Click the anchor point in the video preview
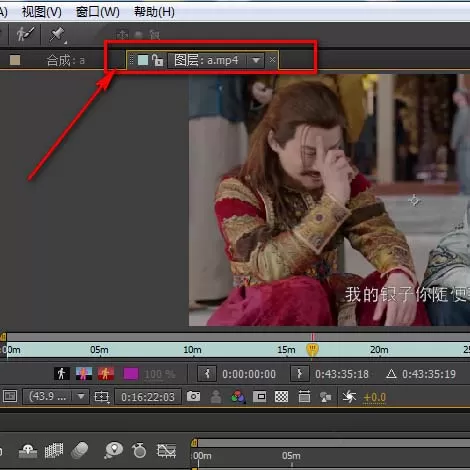This screenshot has height=470, width=470. [414, 200]
